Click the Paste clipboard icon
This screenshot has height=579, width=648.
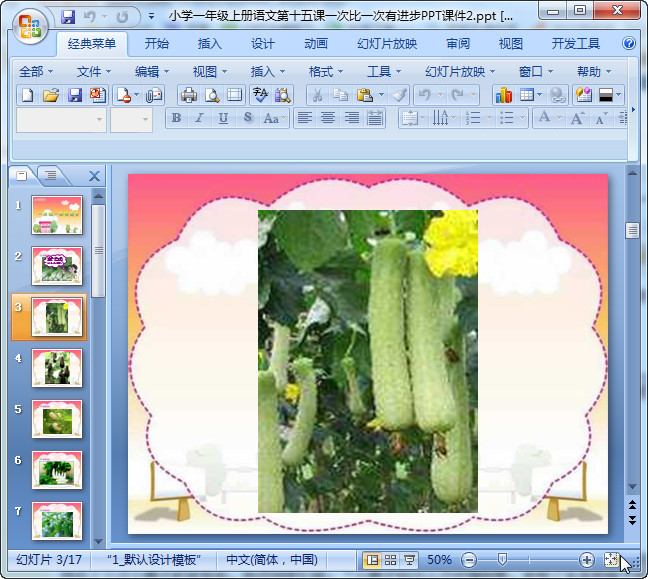tap(365, 95)
